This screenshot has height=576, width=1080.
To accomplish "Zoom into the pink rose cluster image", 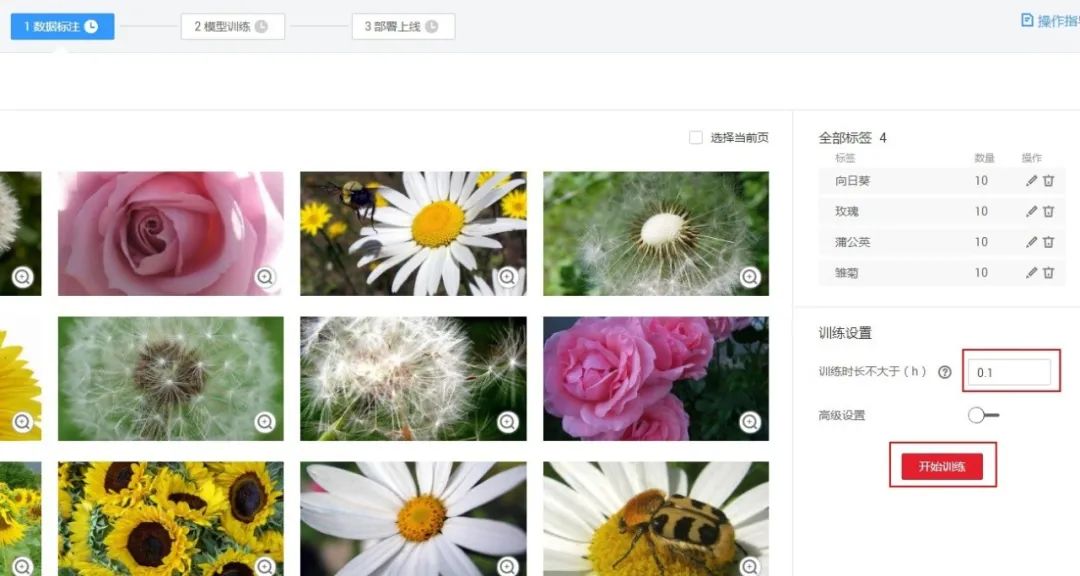I will point(750,422).
